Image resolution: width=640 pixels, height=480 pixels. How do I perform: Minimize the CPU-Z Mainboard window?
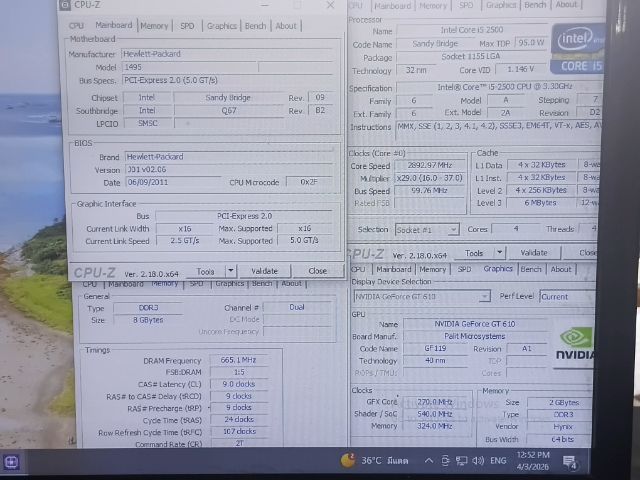pos(265,5)
